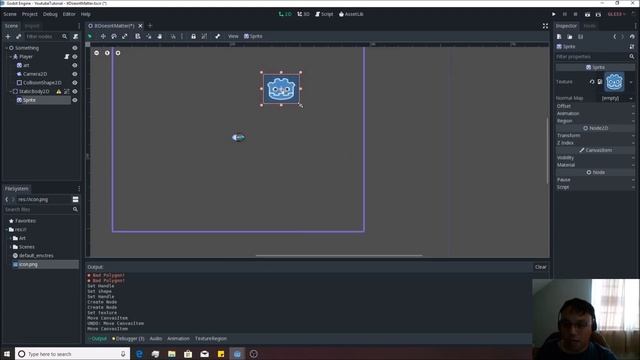Open bone/skeleton options icon in toolbar
The width and height of the screenshot is (640, 360).
(x=218, y=36)
